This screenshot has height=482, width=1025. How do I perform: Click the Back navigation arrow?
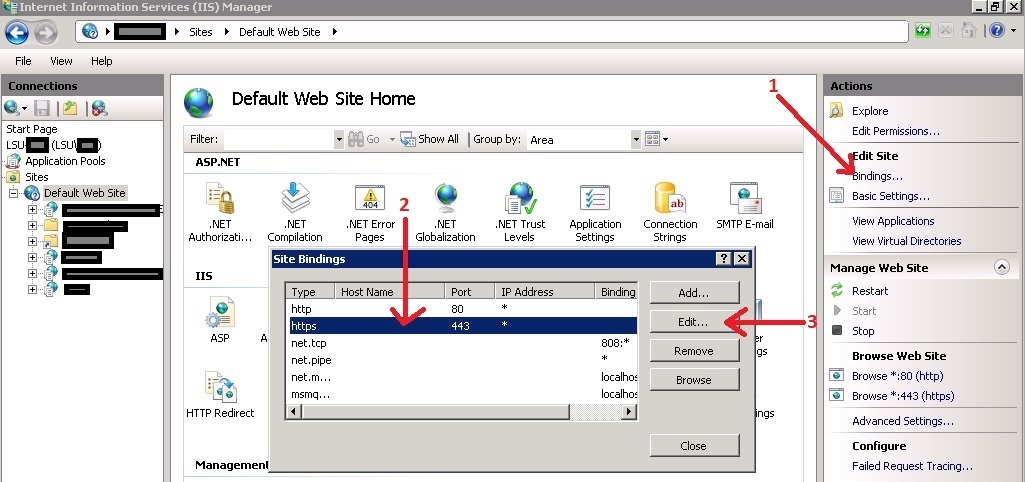tap(17, 32)
